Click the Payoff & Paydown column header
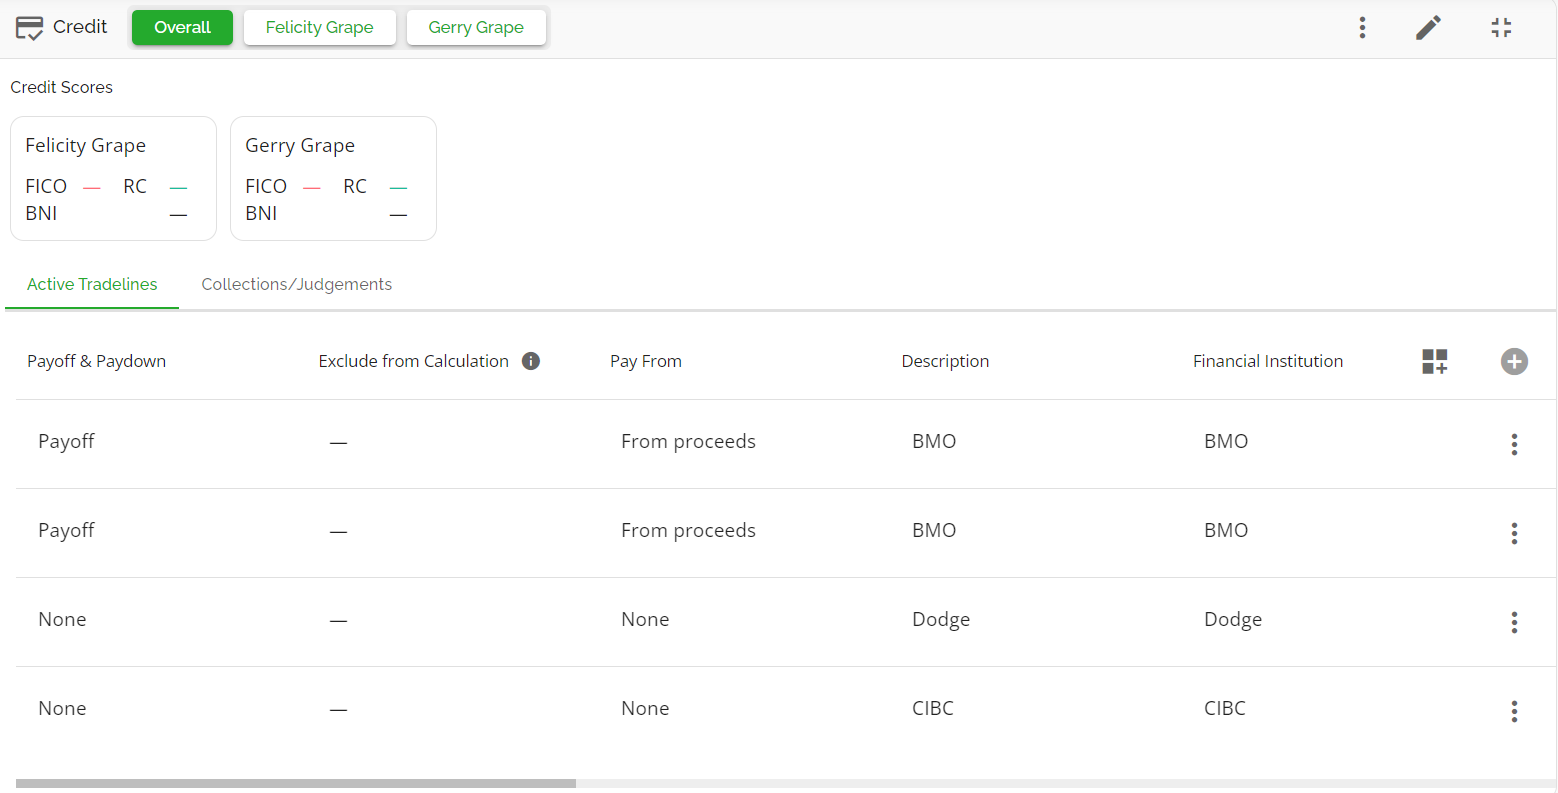The width and height of the screenshot is (1558, 793). pos(96,361)
